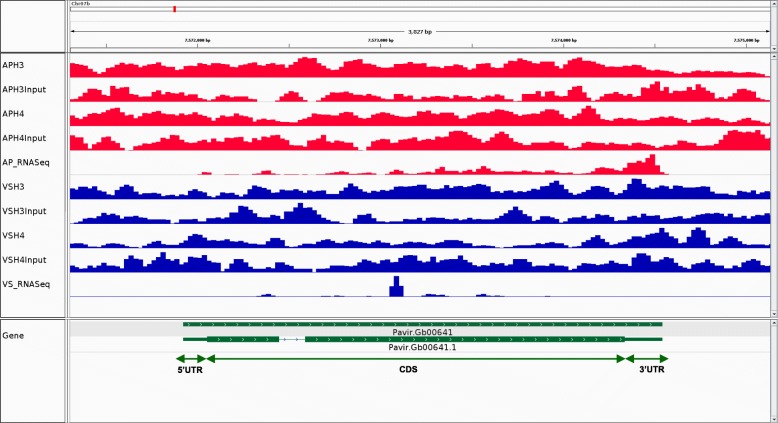The width and height of the screenshot is (778, 423).
Task: Click the AP_RNASeq track label
Action: coord(26,163)
